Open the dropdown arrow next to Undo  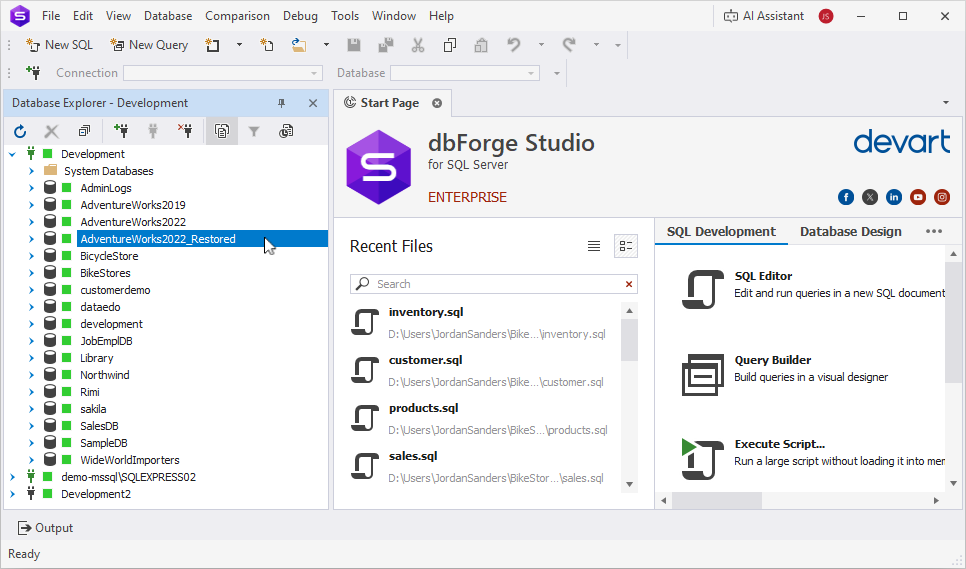(x=541, y=45)
